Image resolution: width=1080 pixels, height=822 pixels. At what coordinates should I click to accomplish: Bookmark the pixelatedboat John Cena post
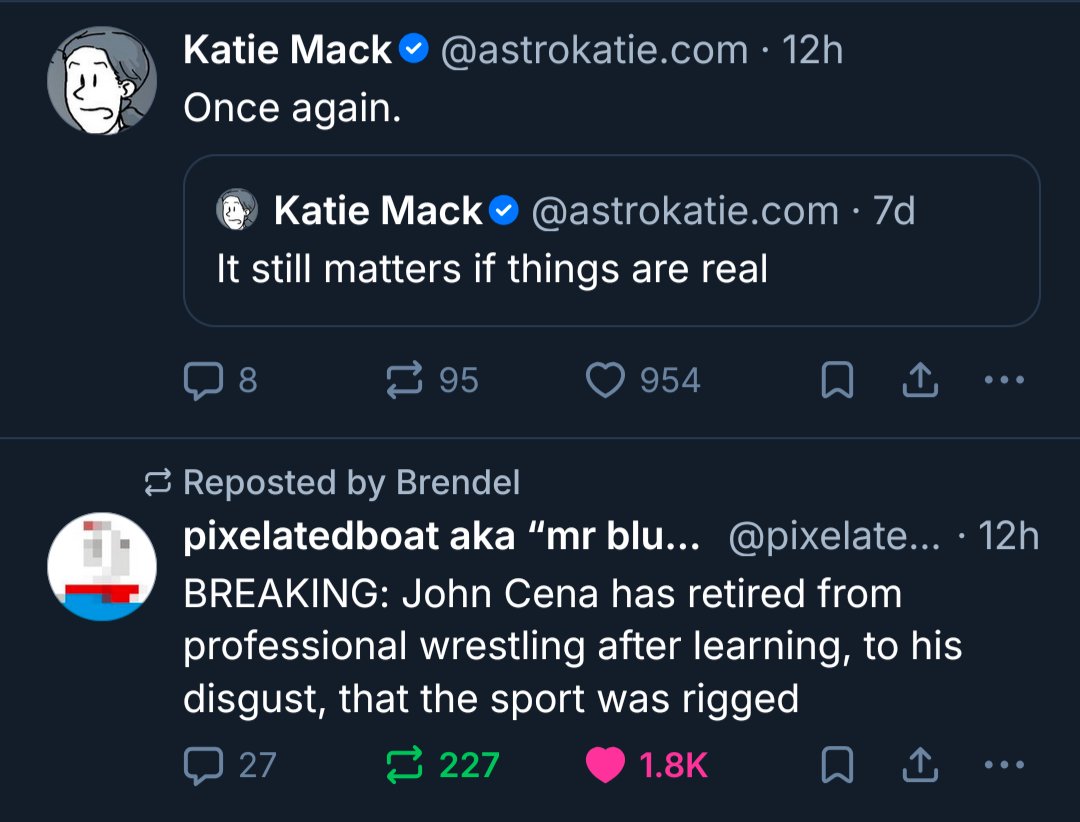coord(837,765)
